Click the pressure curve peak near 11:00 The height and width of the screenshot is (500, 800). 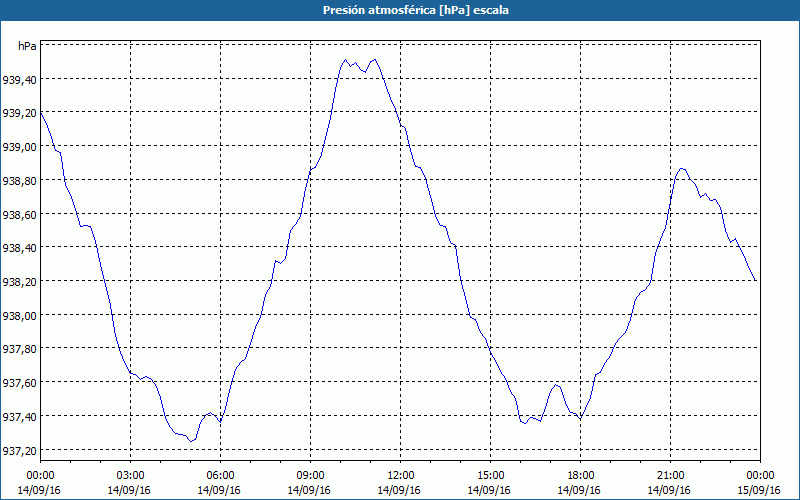click(x=374, y=60)
